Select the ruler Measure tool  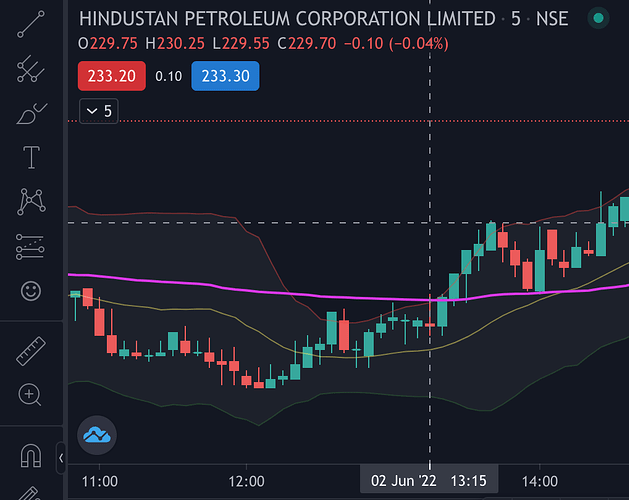(x=31, y=350)
